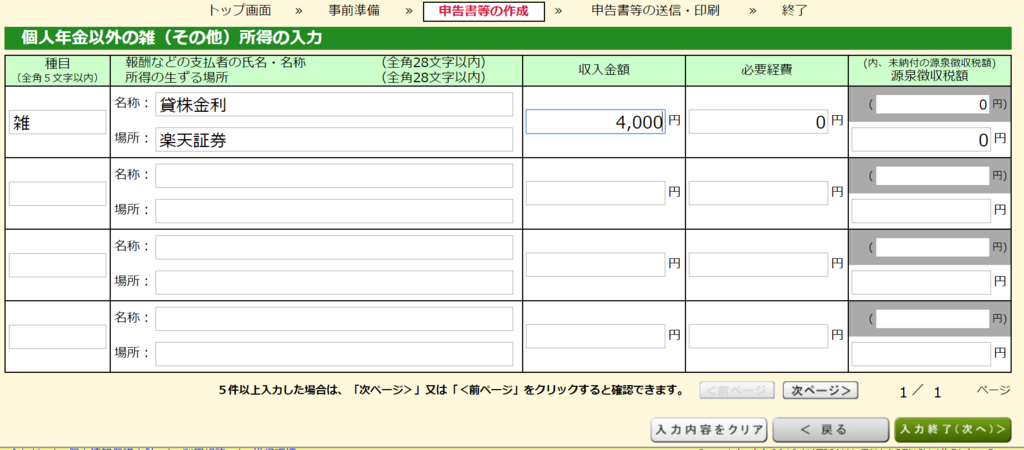Focus the 収入金額 field showing 4,000

click(x=596, y=121)
